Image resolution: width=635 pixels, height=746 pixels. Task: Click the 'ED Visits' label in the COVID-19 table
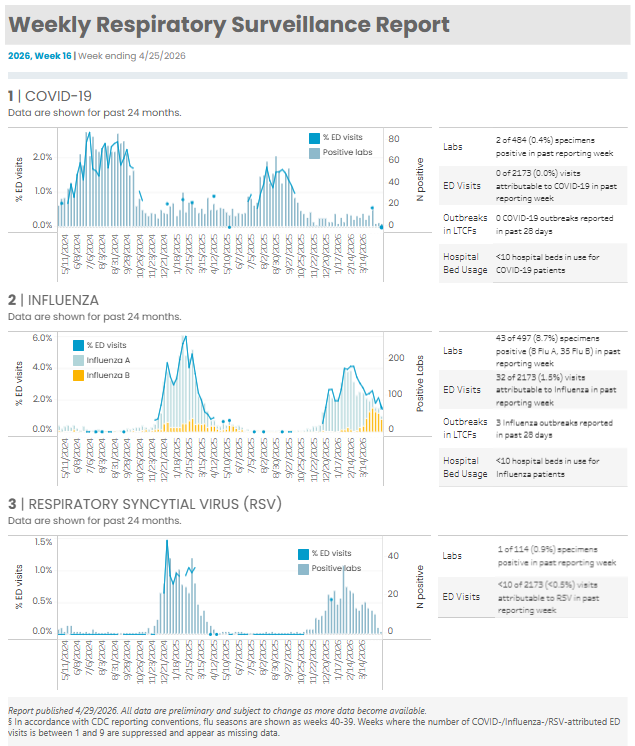point(462,186)
